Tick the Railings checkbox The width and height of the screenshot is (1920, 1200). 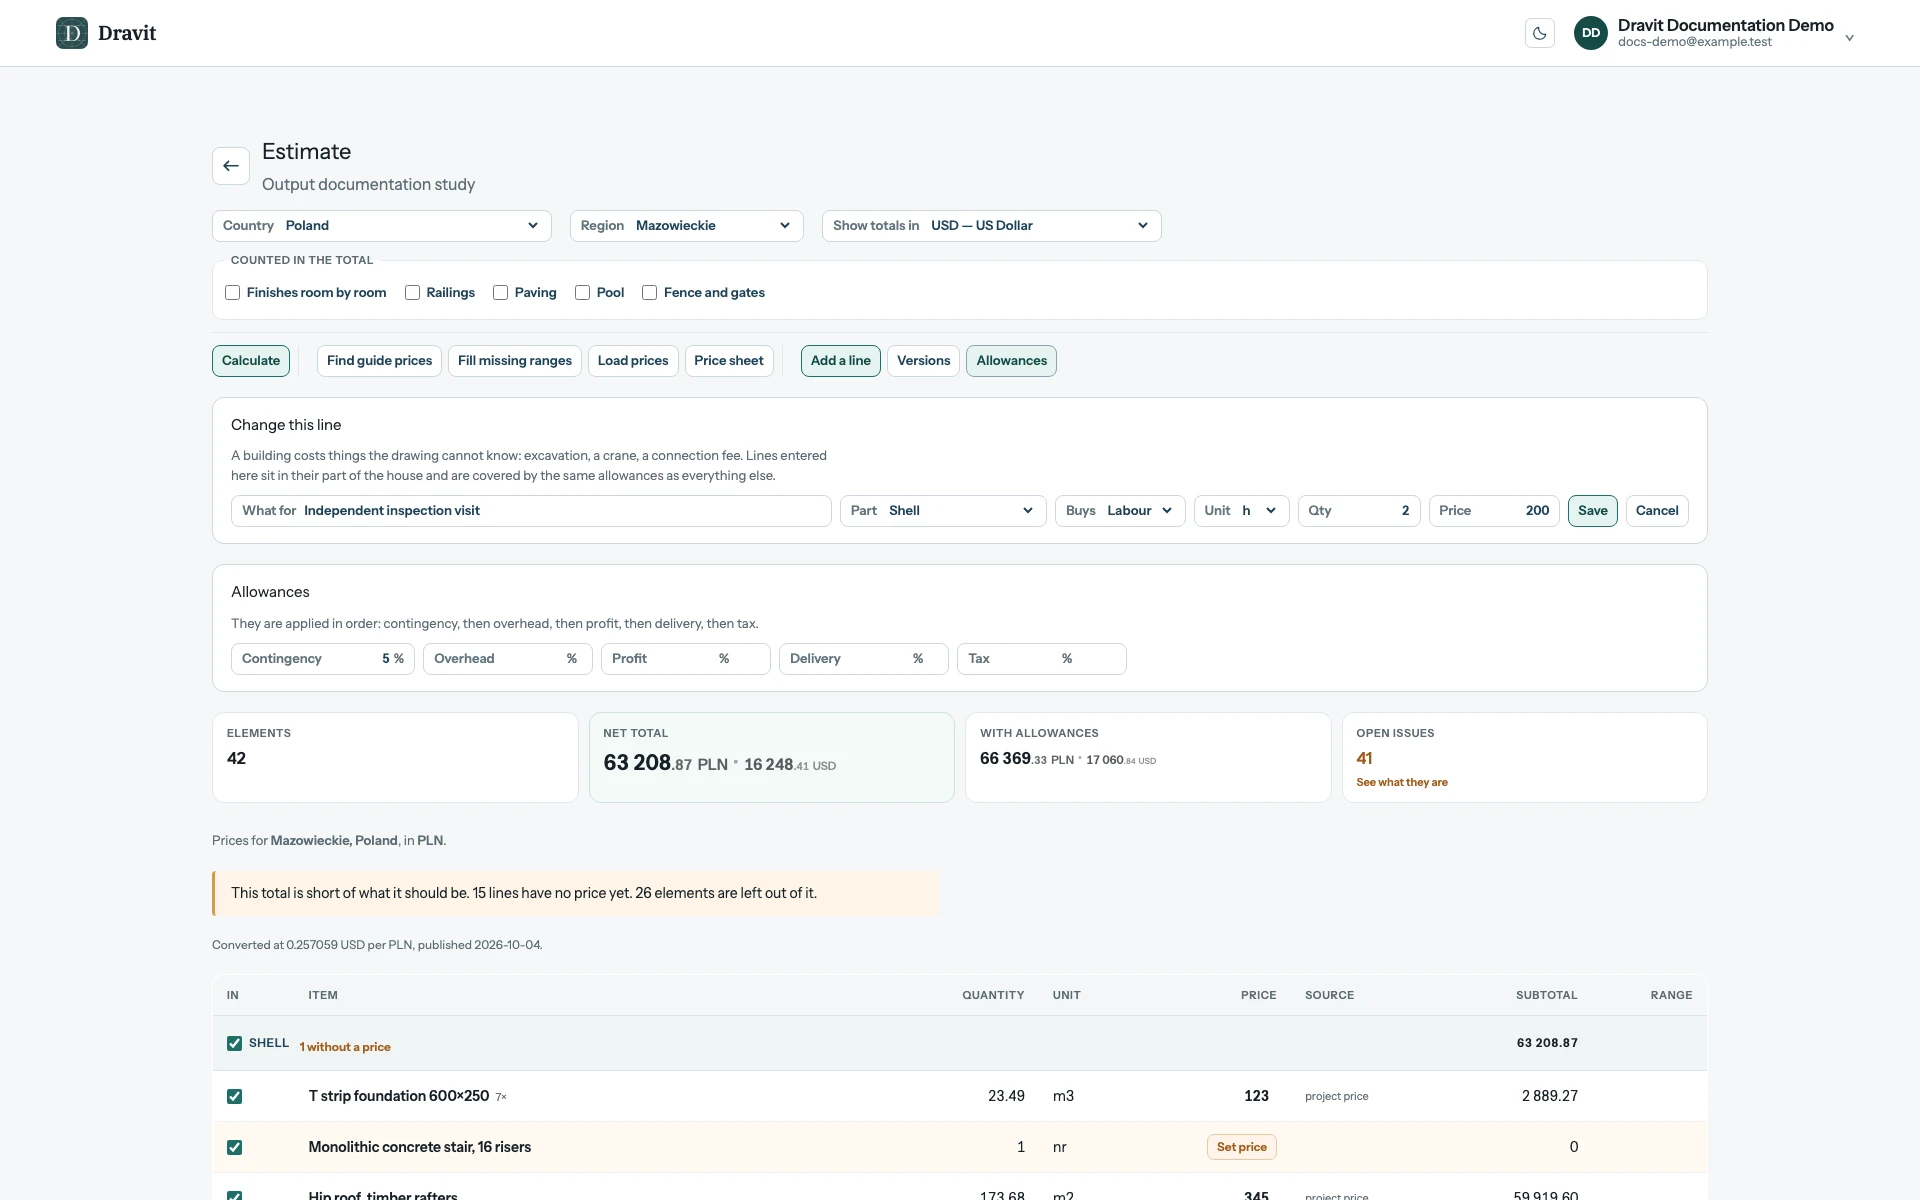(x=412, y=293)
